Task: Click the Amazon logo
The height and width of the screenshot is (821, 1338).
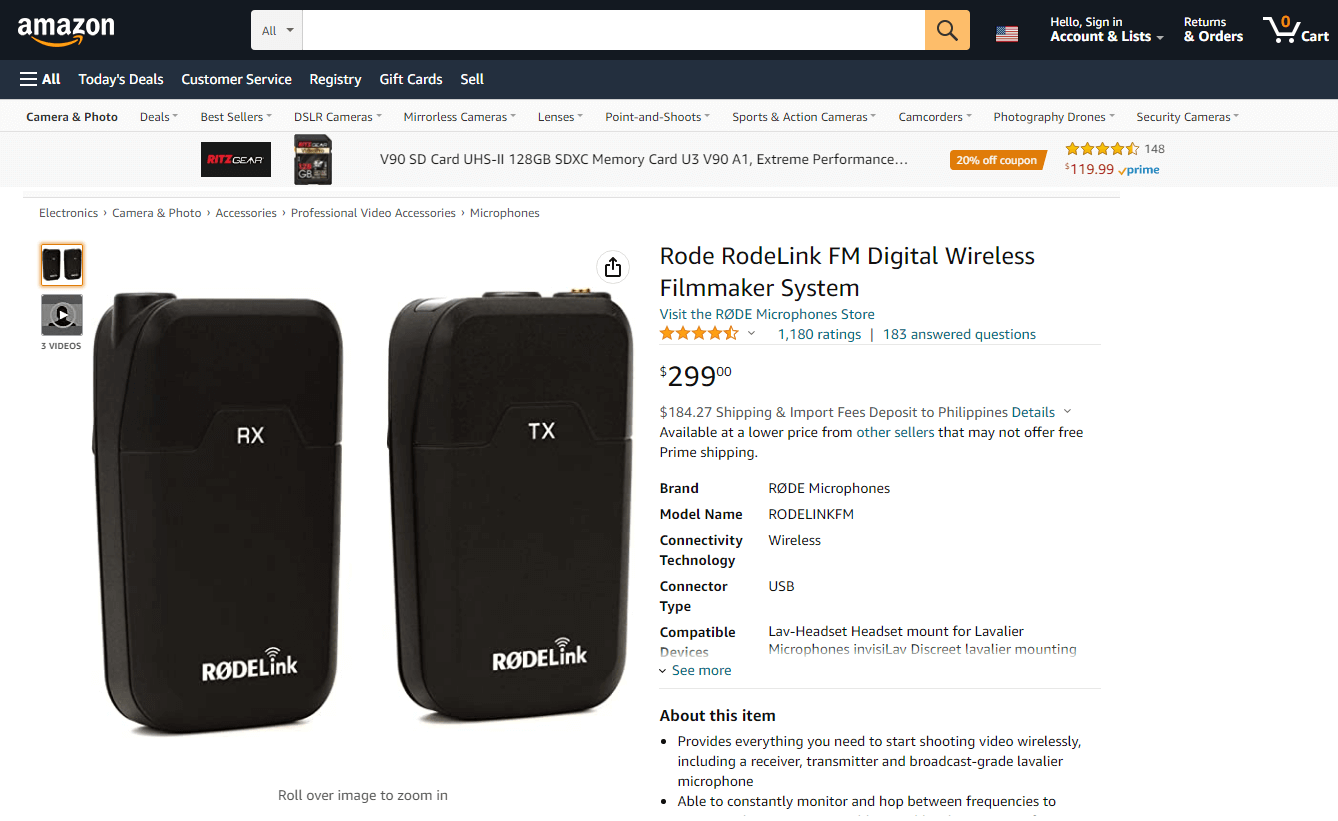Action: [x=66, y=31]
